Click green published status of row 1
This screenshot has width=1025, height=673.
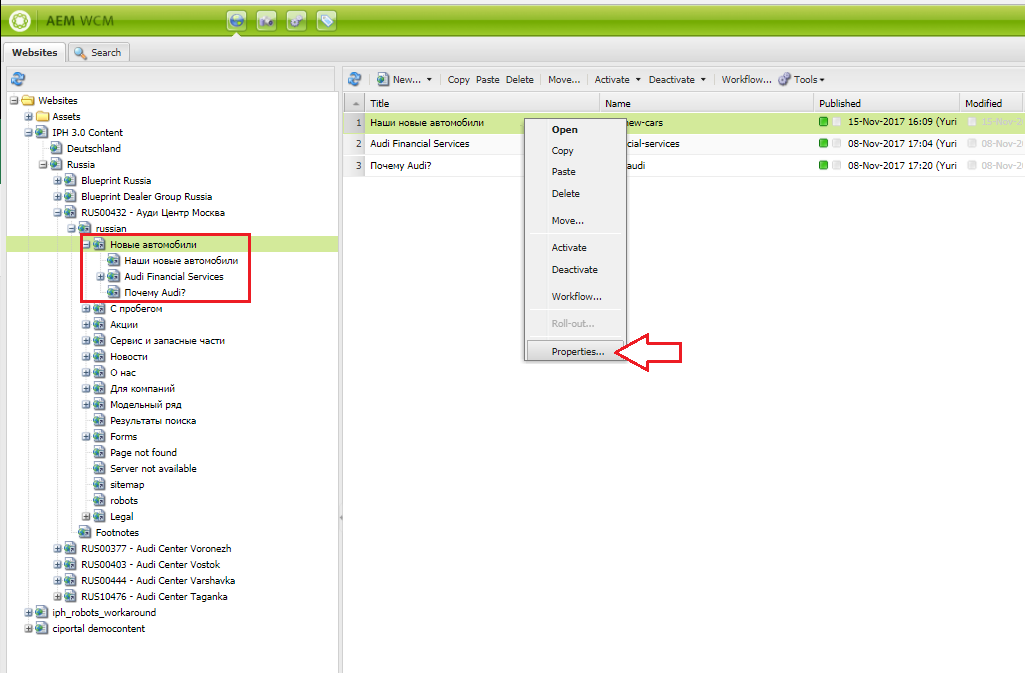click(x=824, y=122)
